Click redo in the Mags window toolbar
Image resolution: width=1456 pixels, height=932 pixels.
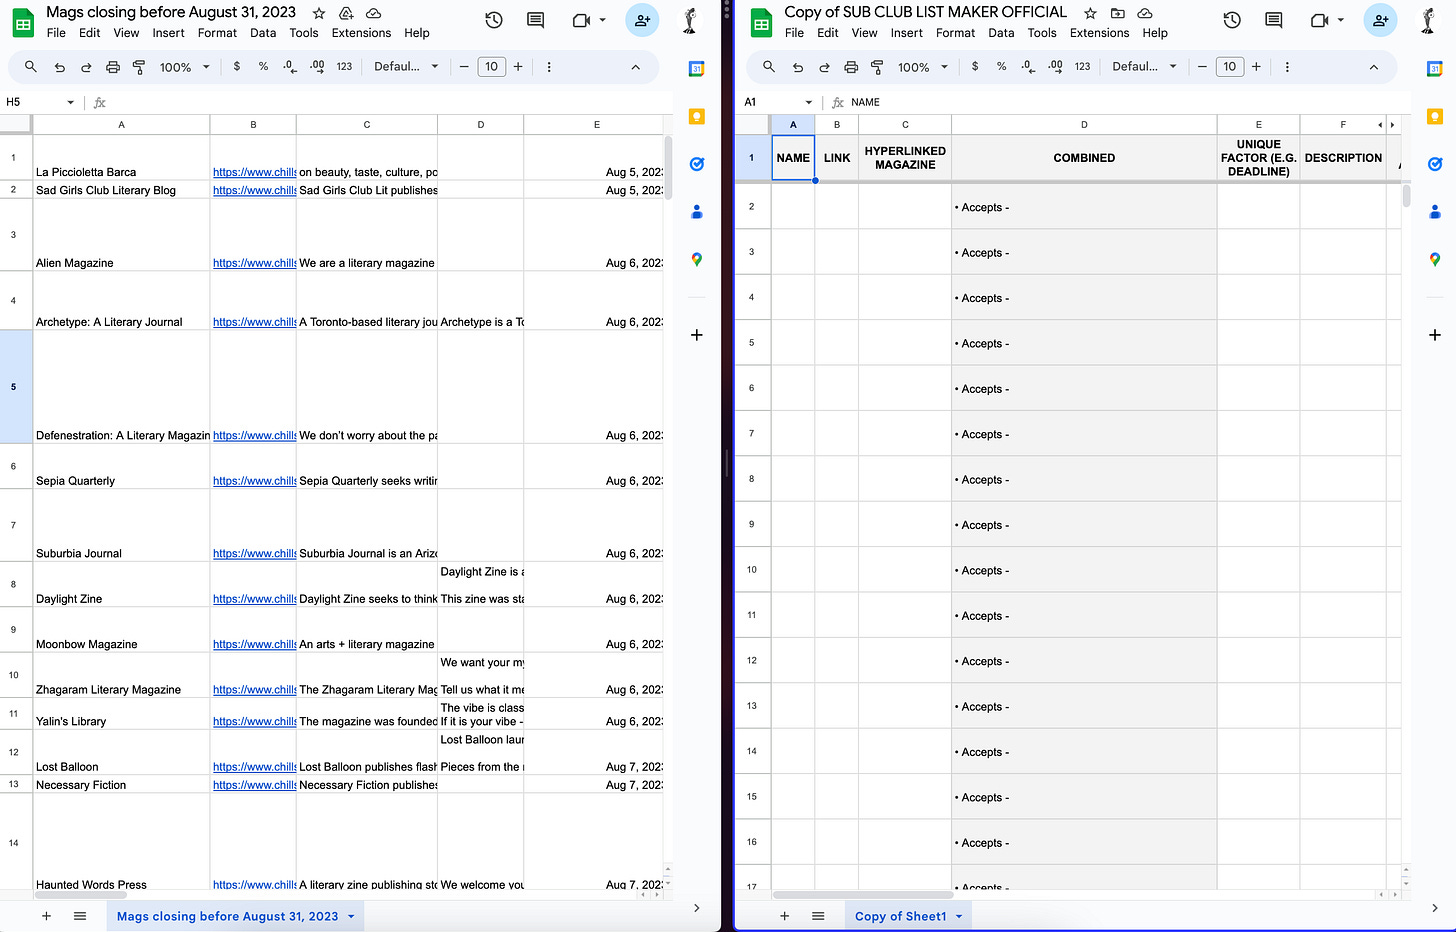86,67
